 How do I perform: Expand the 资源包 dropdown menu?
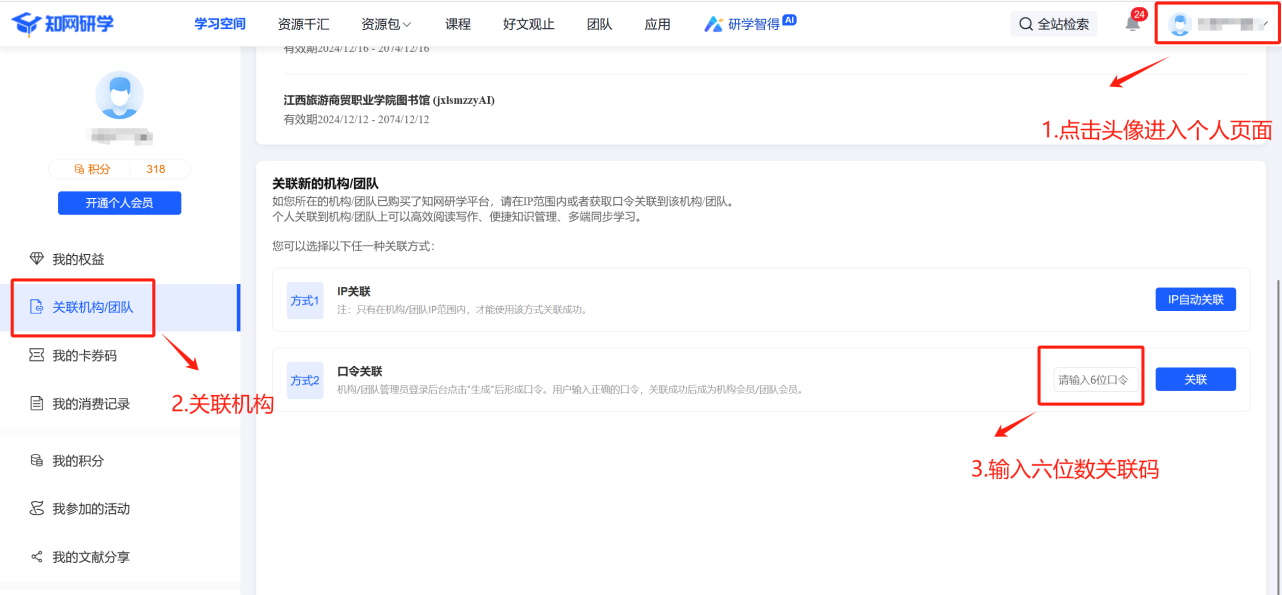click(x=386, y=24)
